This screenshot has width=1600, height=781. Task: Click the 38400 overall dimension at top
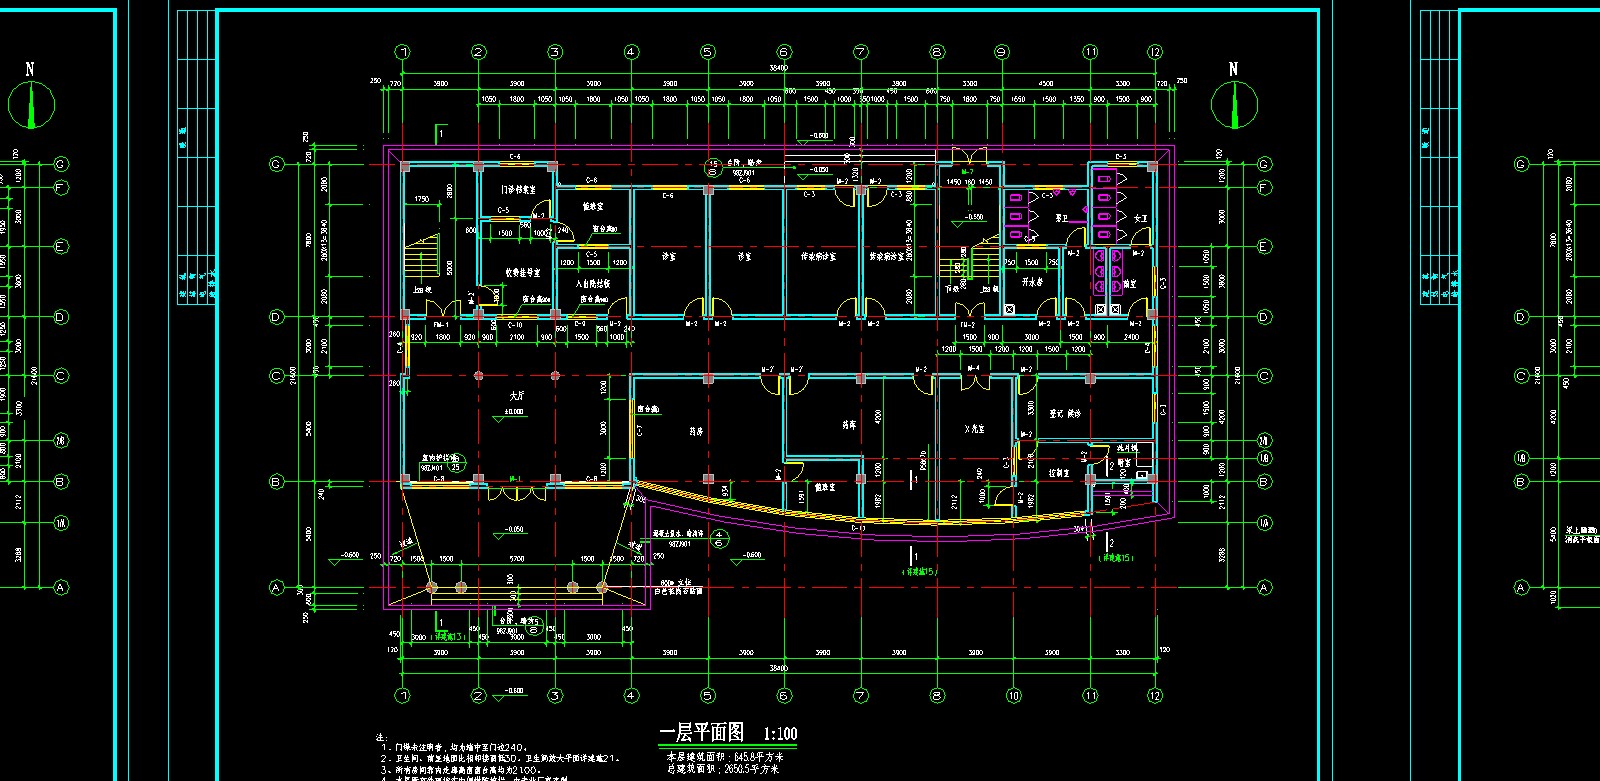coord(778,68)
